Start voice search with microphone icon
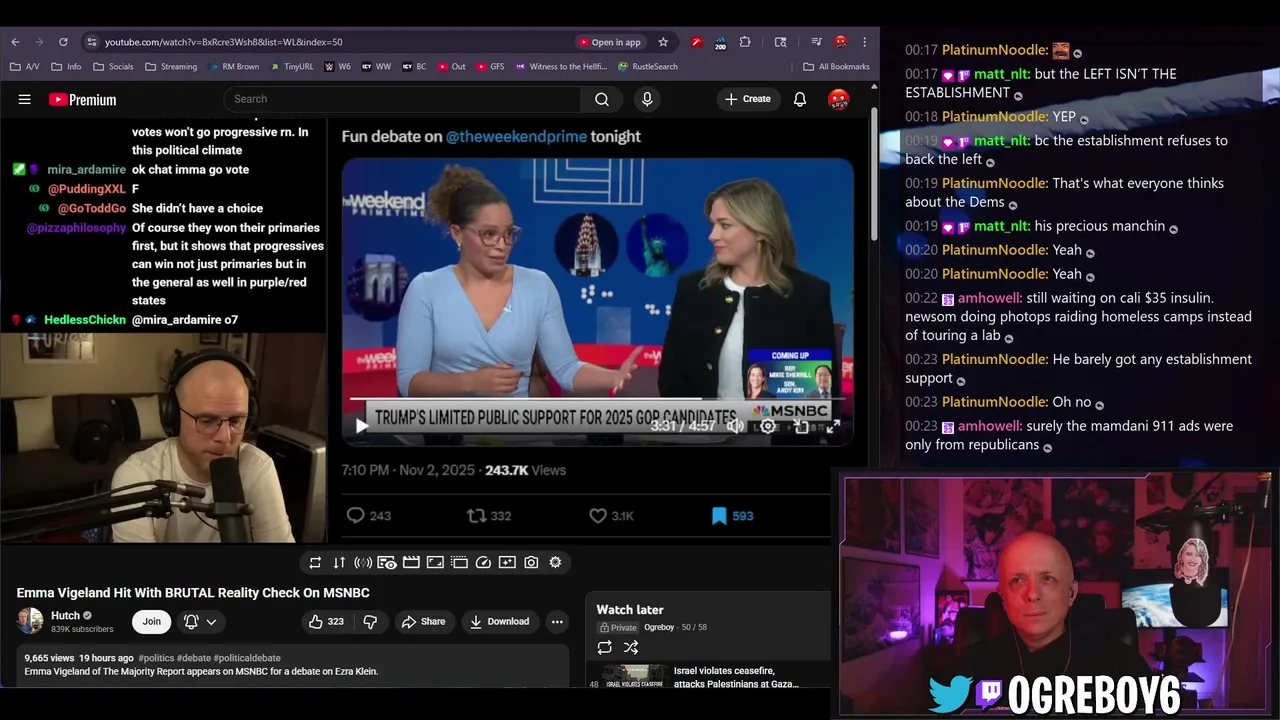The width and height of the screenshot is (1280, 720). (647, 99)
